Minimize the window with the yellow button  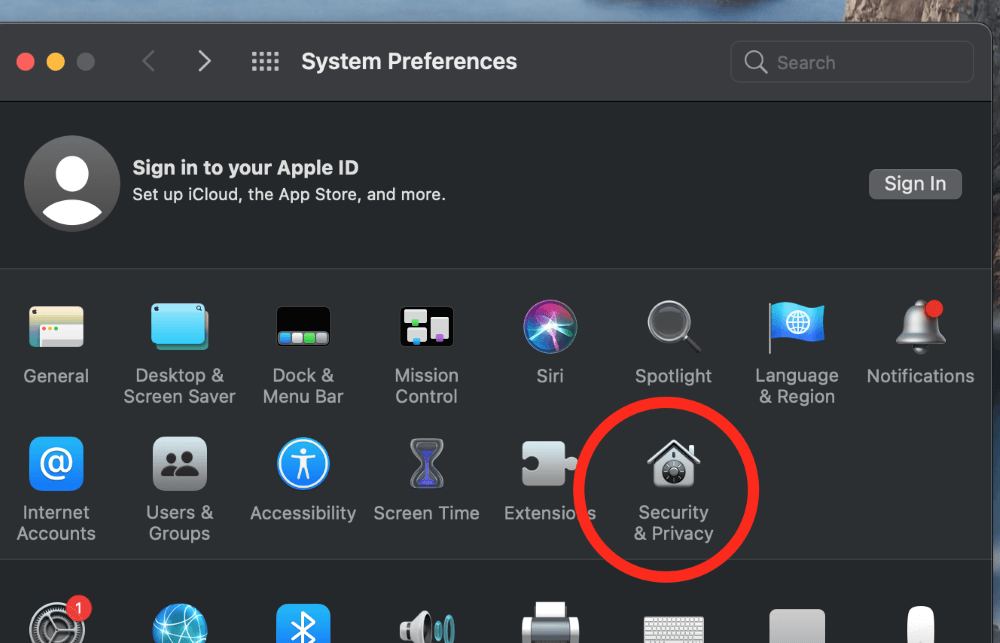point(55,62)
